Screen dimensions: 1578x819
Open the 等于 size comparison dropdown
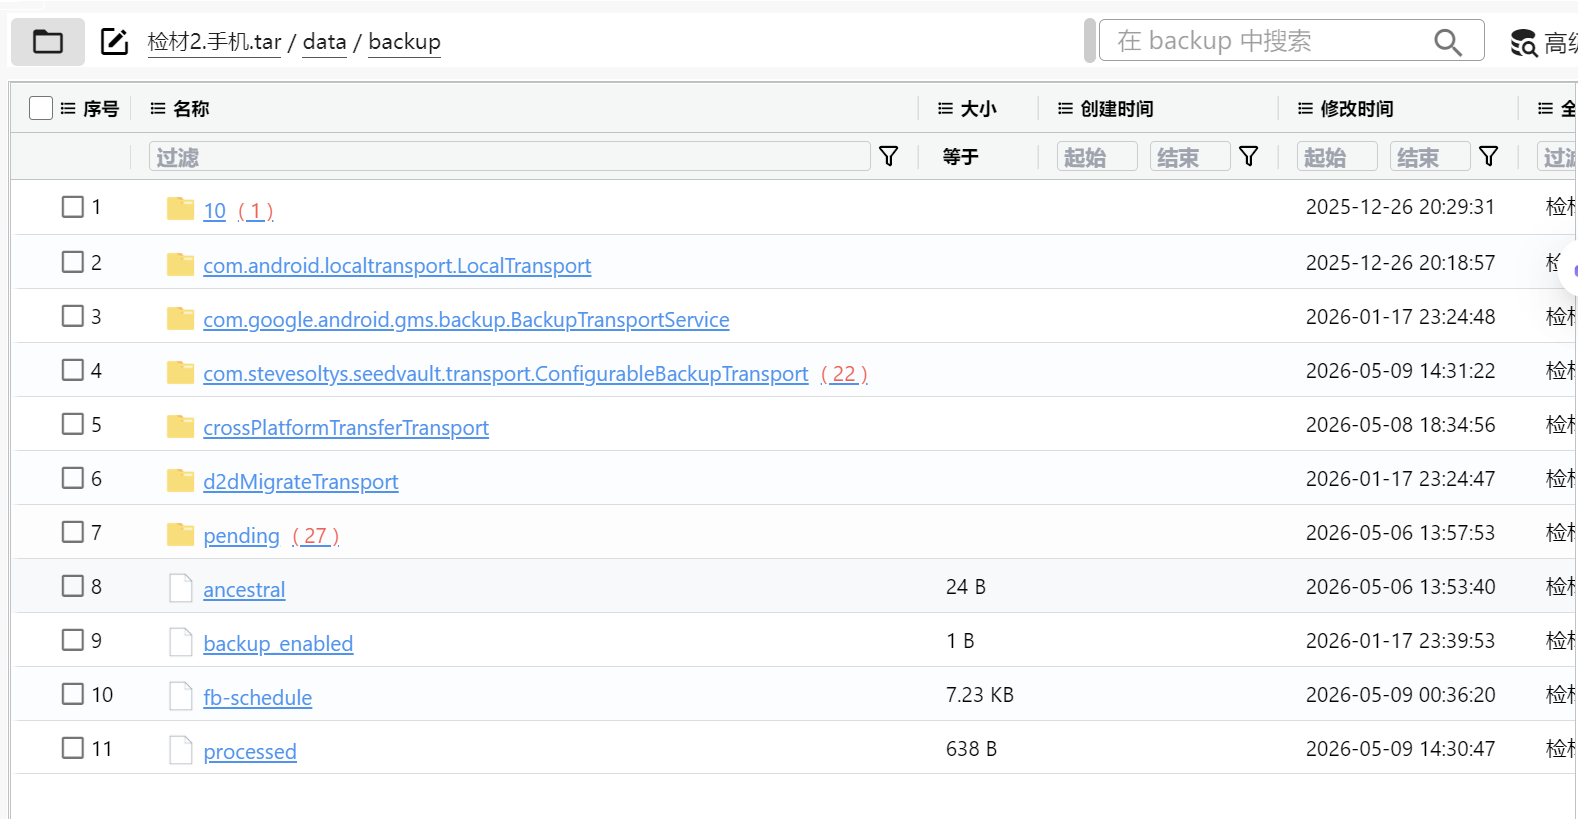[x=961, y=156]
